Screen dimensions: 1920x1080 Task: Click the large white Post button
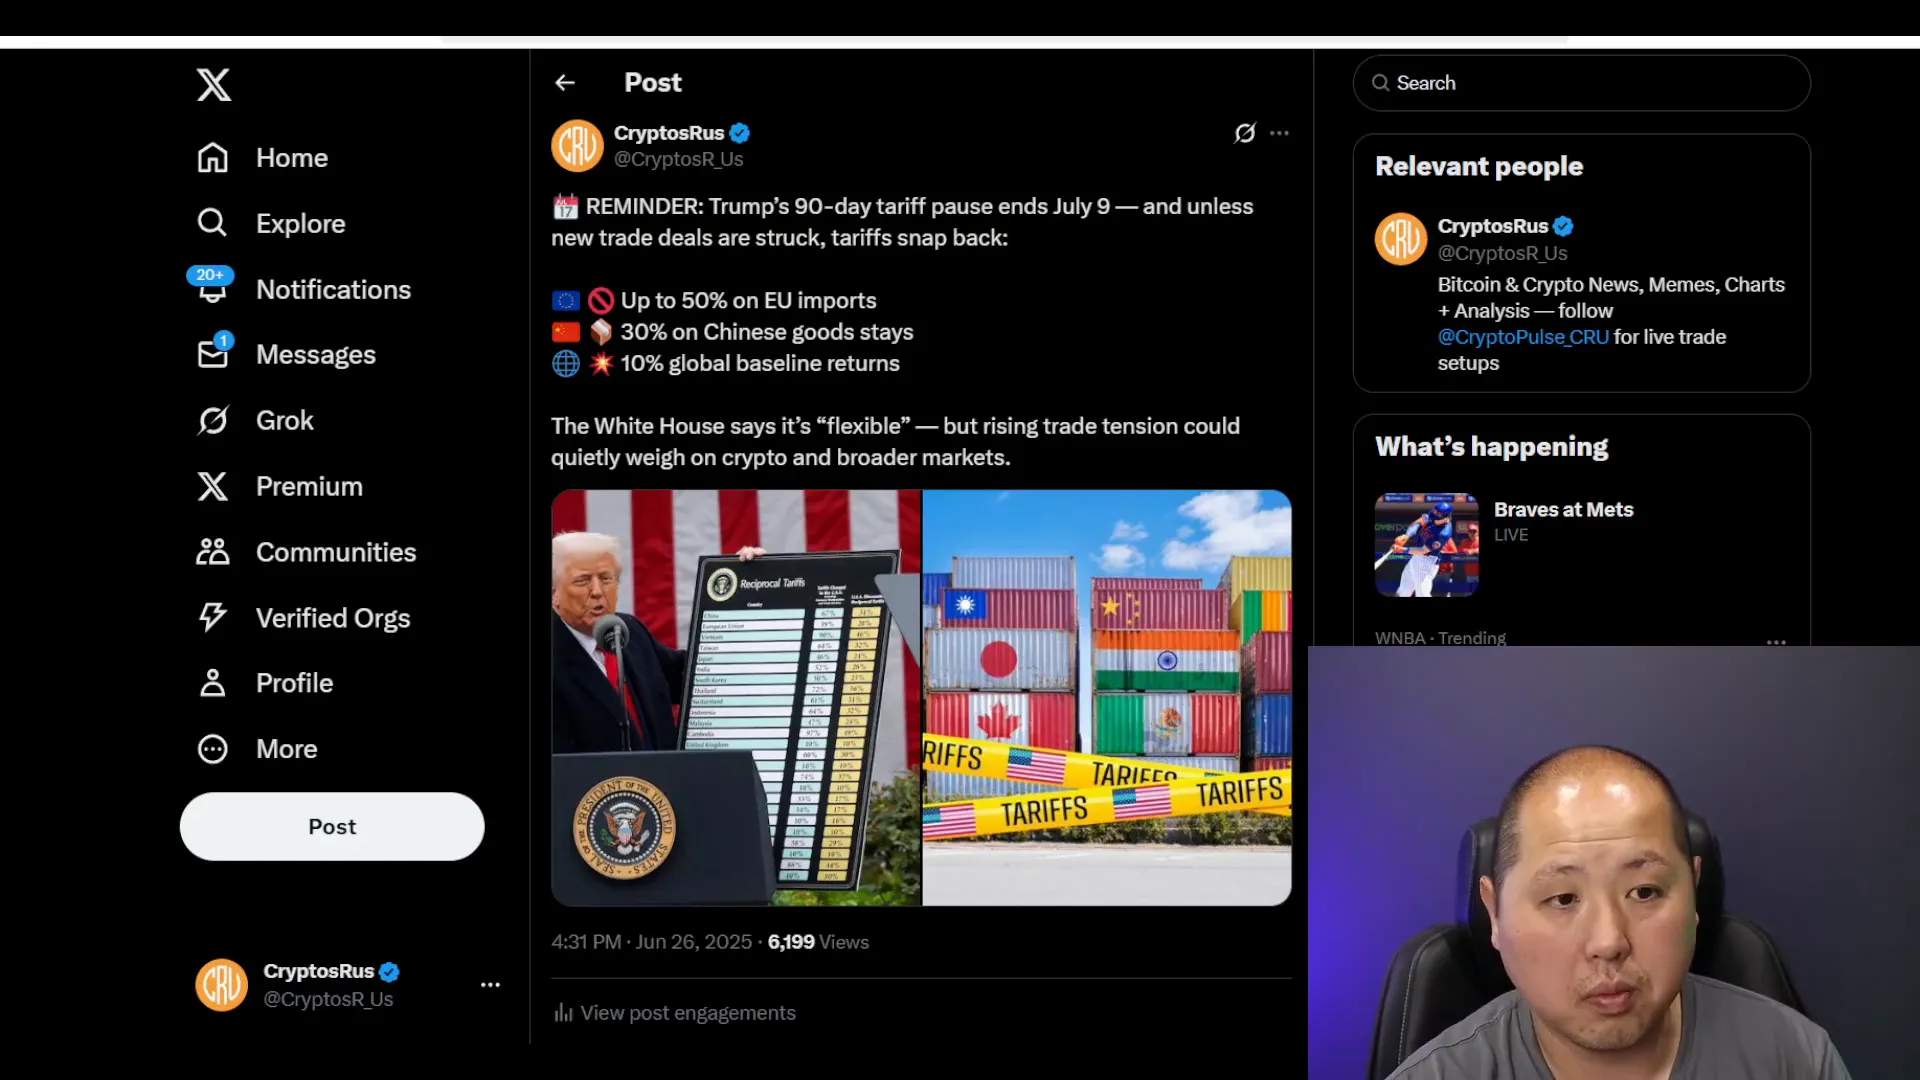coord(332,826)
